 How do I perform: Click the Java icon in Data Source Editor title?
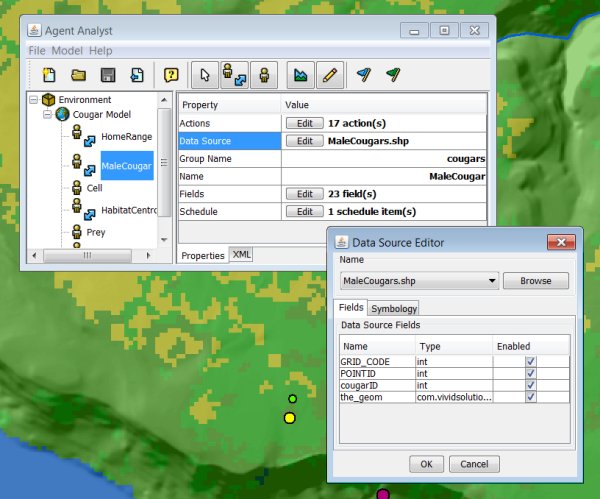pyautogui.click(x=341, y=242)
